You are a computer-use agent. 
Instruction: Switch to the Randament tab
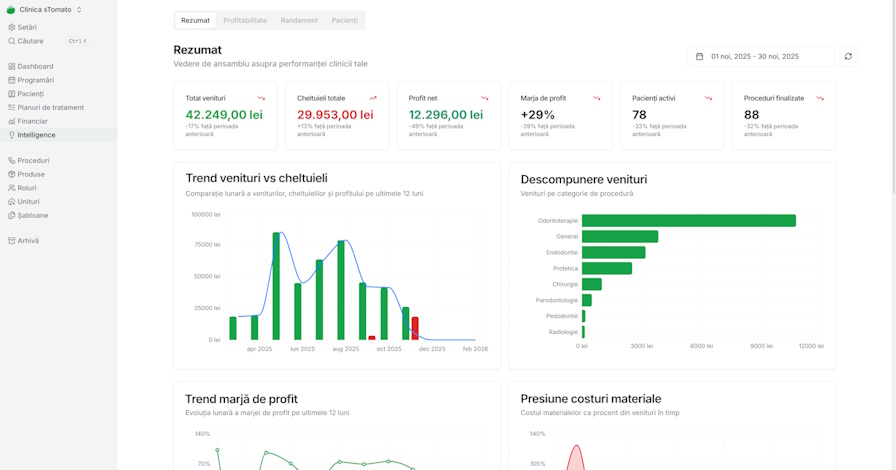click(x=299, y=20)
